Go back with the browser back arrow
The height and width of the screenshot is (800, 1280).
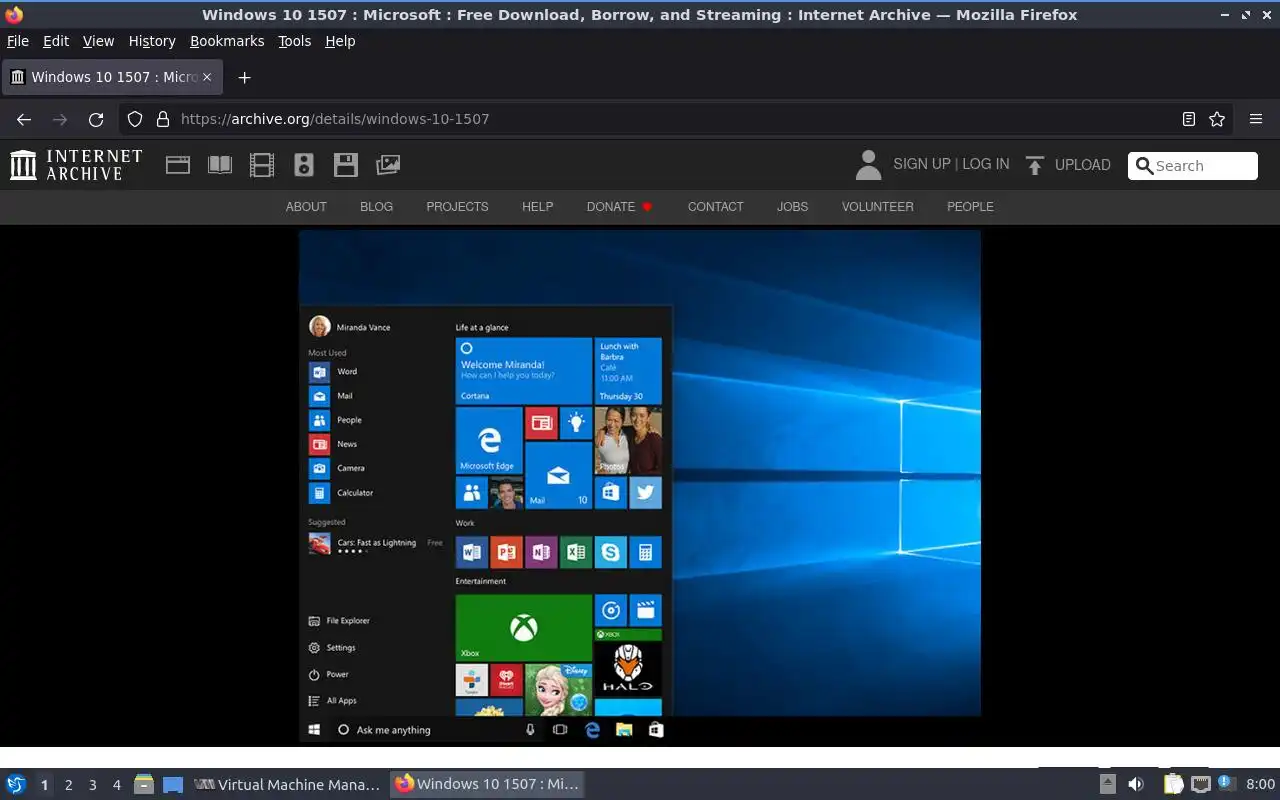coord(24,119)
